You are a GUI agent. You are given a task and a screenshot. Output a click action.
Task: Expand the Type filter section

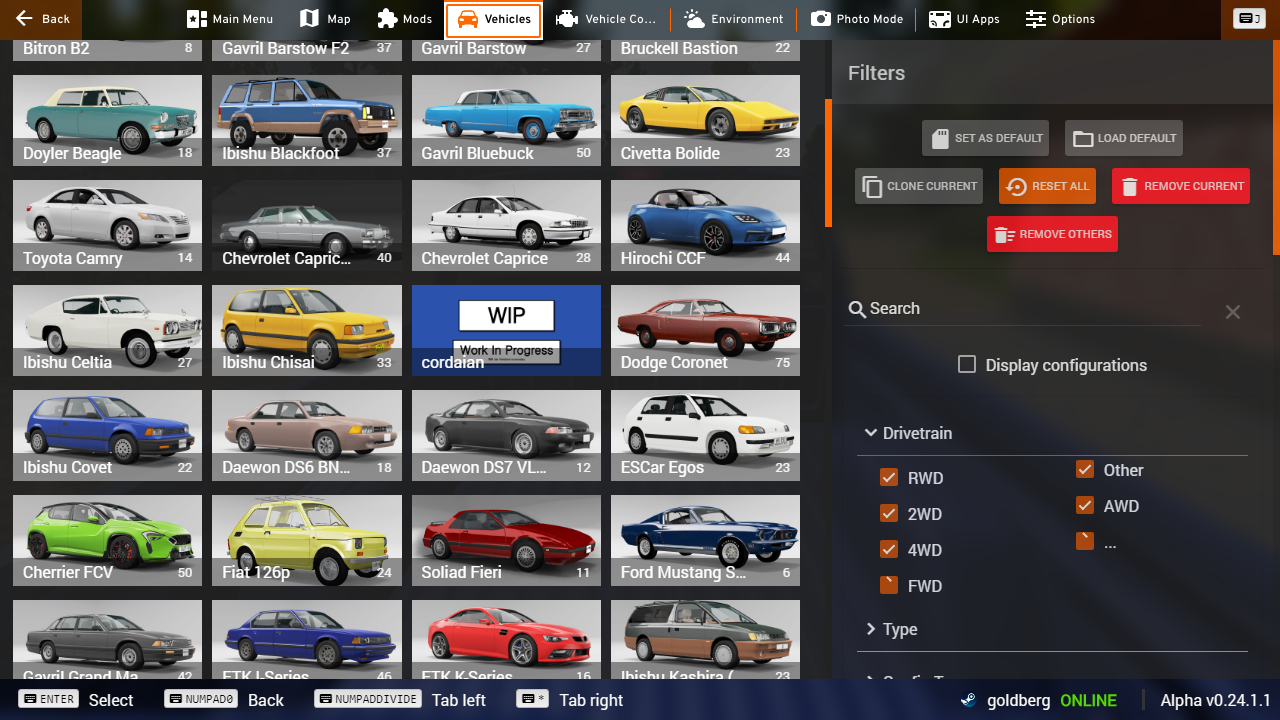tap(893, 629)
